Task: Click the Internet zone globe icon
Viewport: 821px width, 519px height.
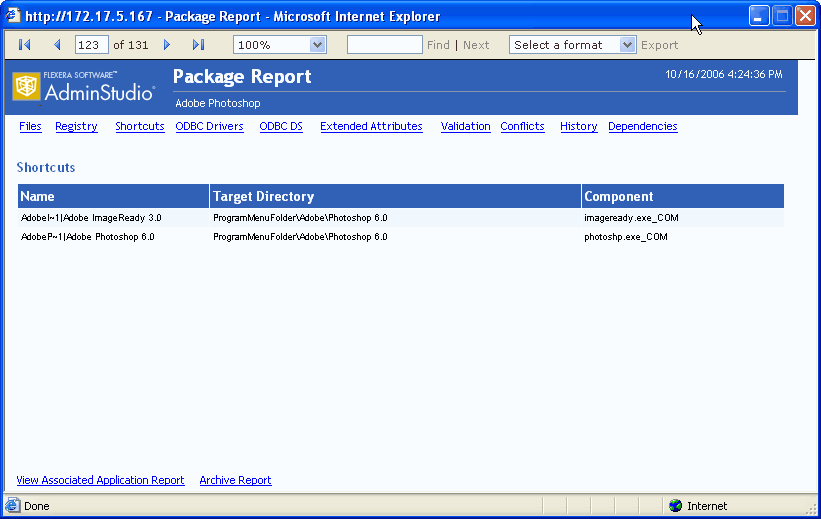Action: (x=675, y=506)
